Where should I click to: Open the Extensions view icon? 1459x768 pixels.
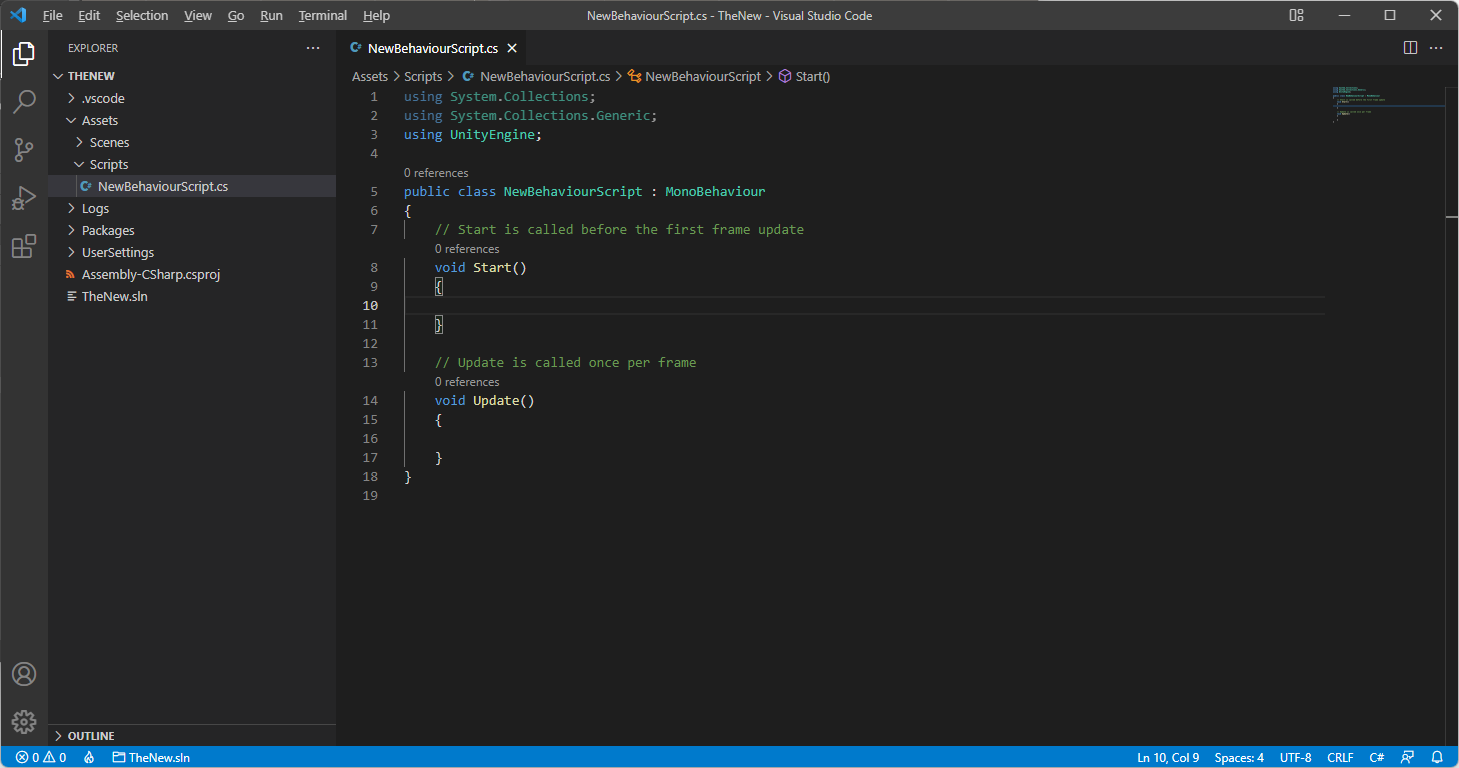tap(24, 246)
